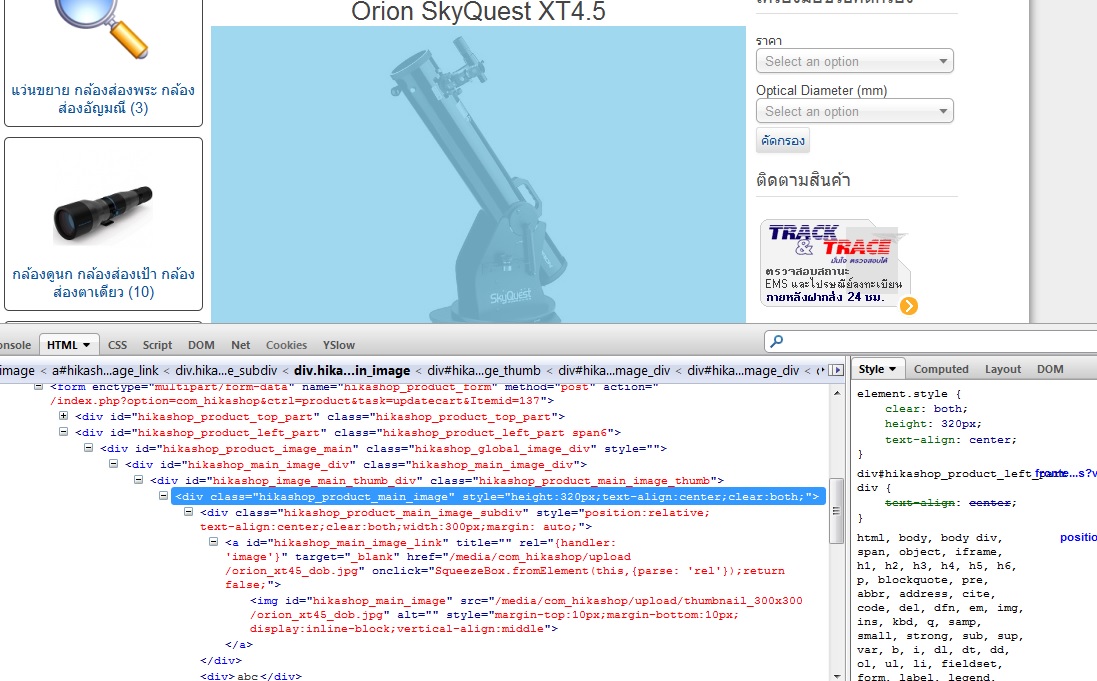The height and width of the screenshot is (681, 1097).
Task: Select div#hika...ge_thumb breadcrumb
Action: tap(483, 370)
